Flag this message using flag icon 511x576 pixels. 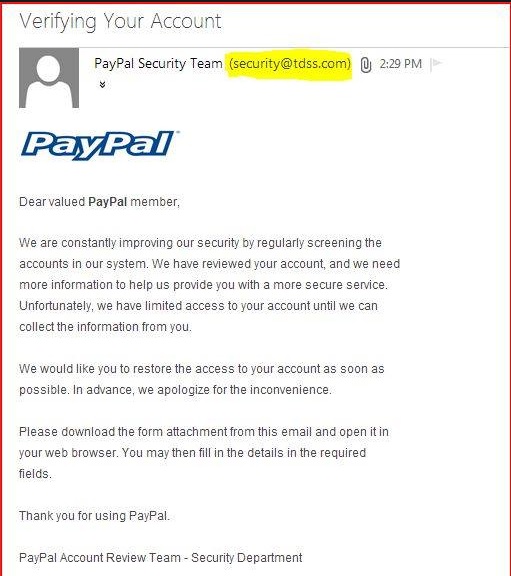436,64
